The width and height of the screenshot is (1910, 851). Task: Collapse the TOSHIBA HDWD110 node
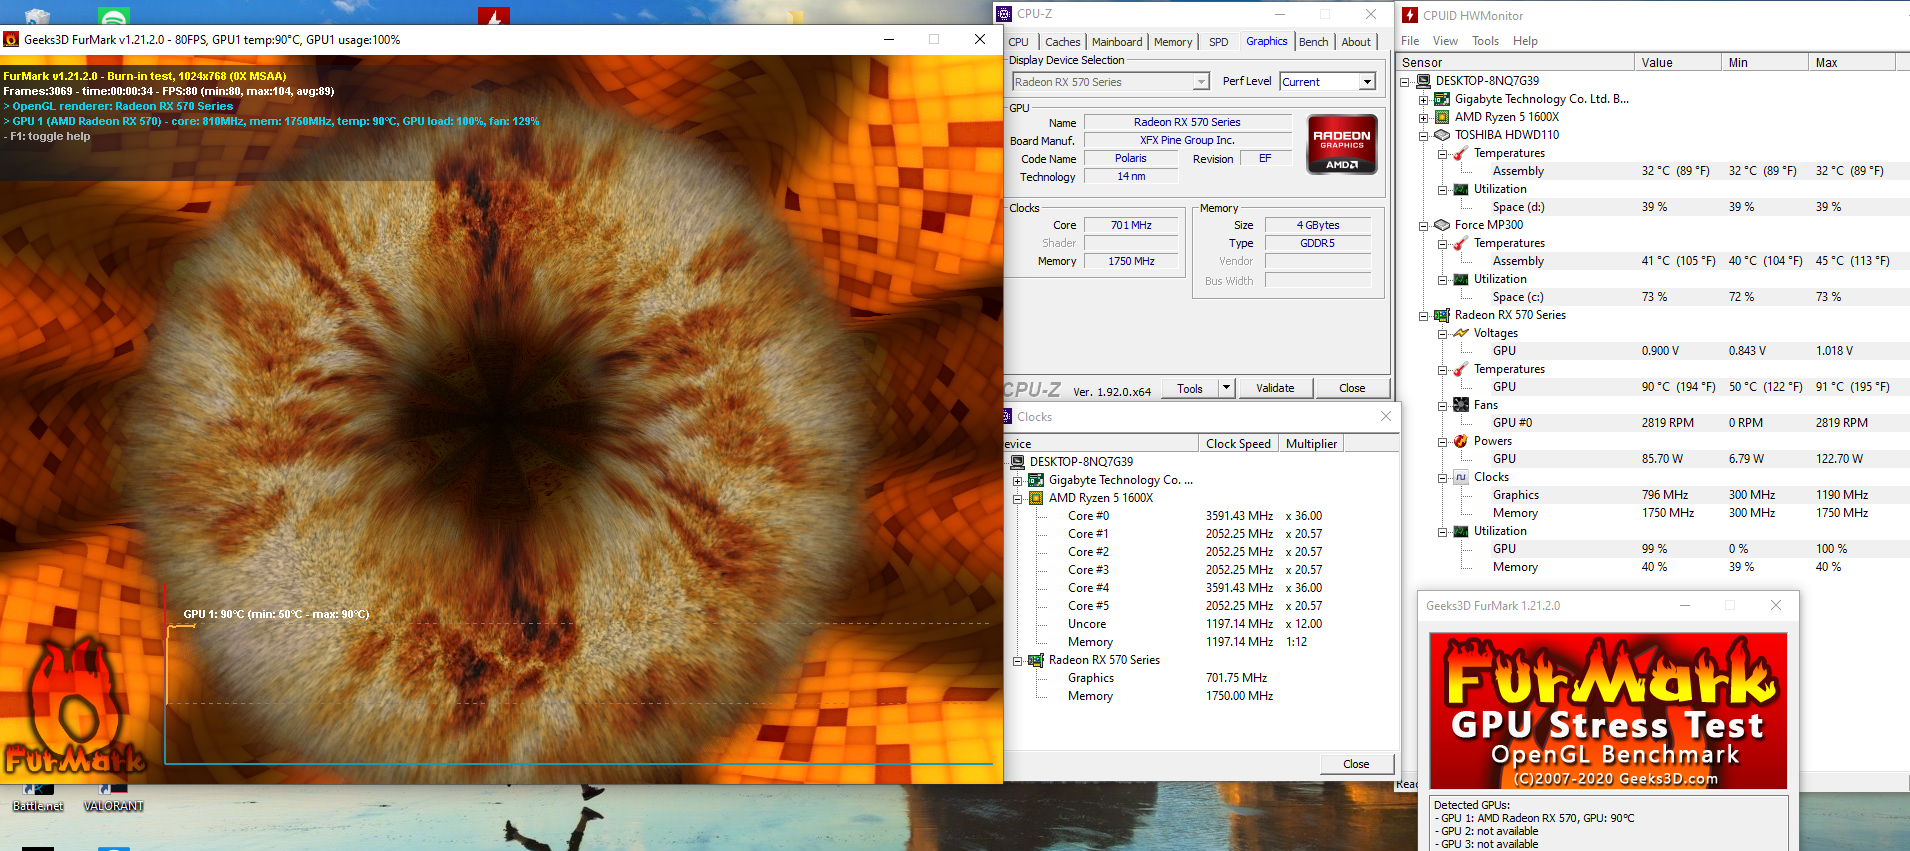(x=1424, y=135)
